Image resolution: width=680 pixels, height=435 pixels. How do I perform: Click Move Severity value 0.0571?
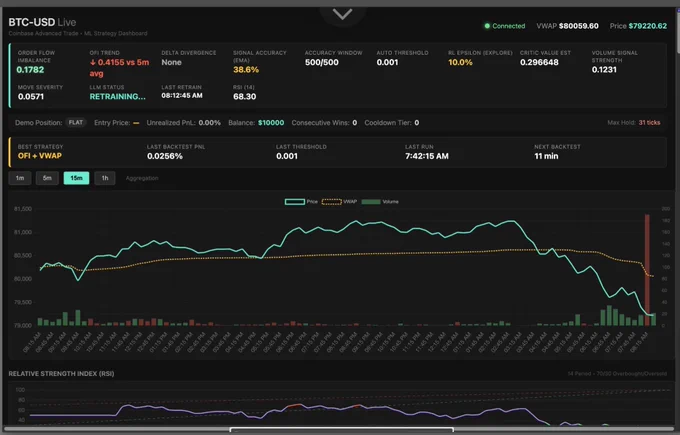click(x=31, y=97)
